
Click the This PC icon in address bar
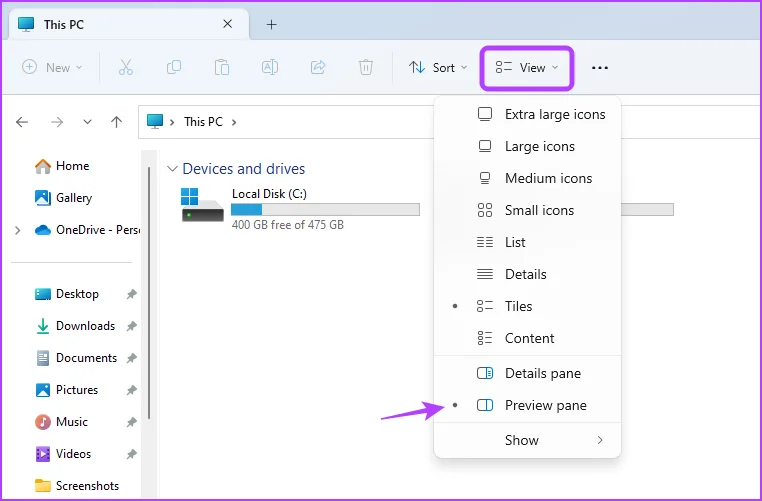pyautogui.click(x=155, y=121)
